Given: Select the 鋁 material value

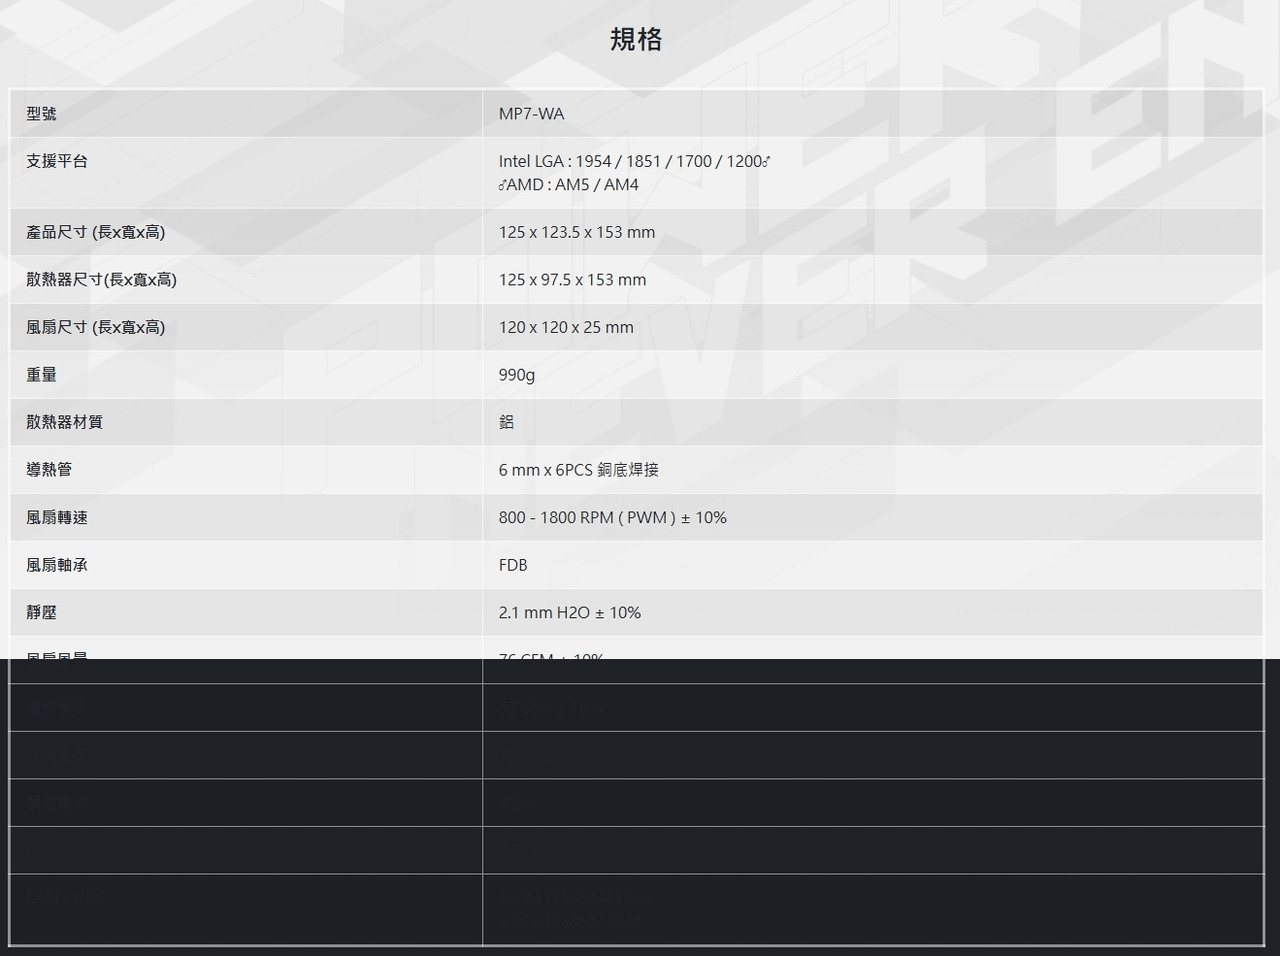Looking at the screenshot, I should pyautogui.click(x=507, y=422).
